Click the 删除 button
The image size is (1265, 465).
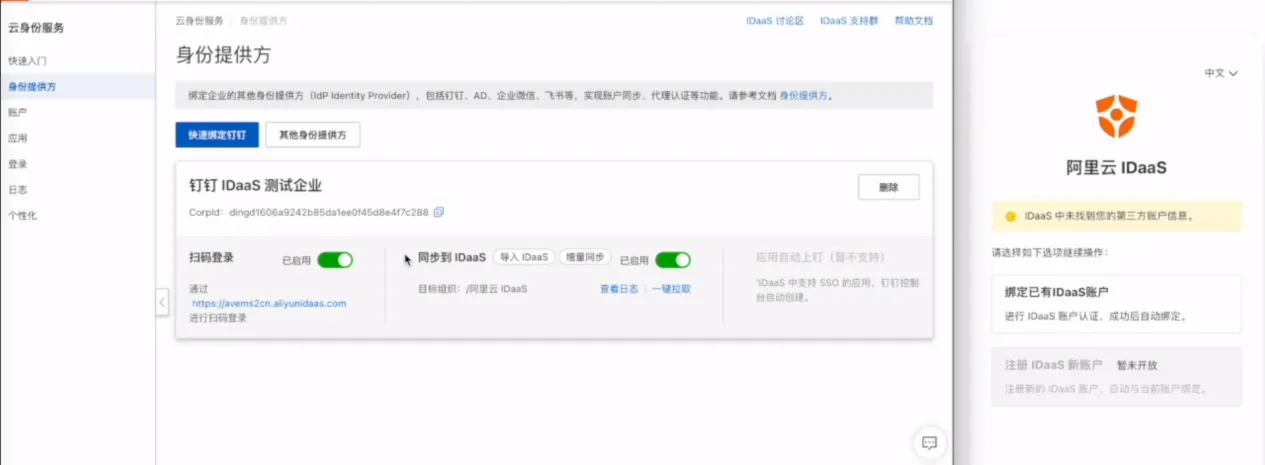pyautogui.click(x=888, y=187)
